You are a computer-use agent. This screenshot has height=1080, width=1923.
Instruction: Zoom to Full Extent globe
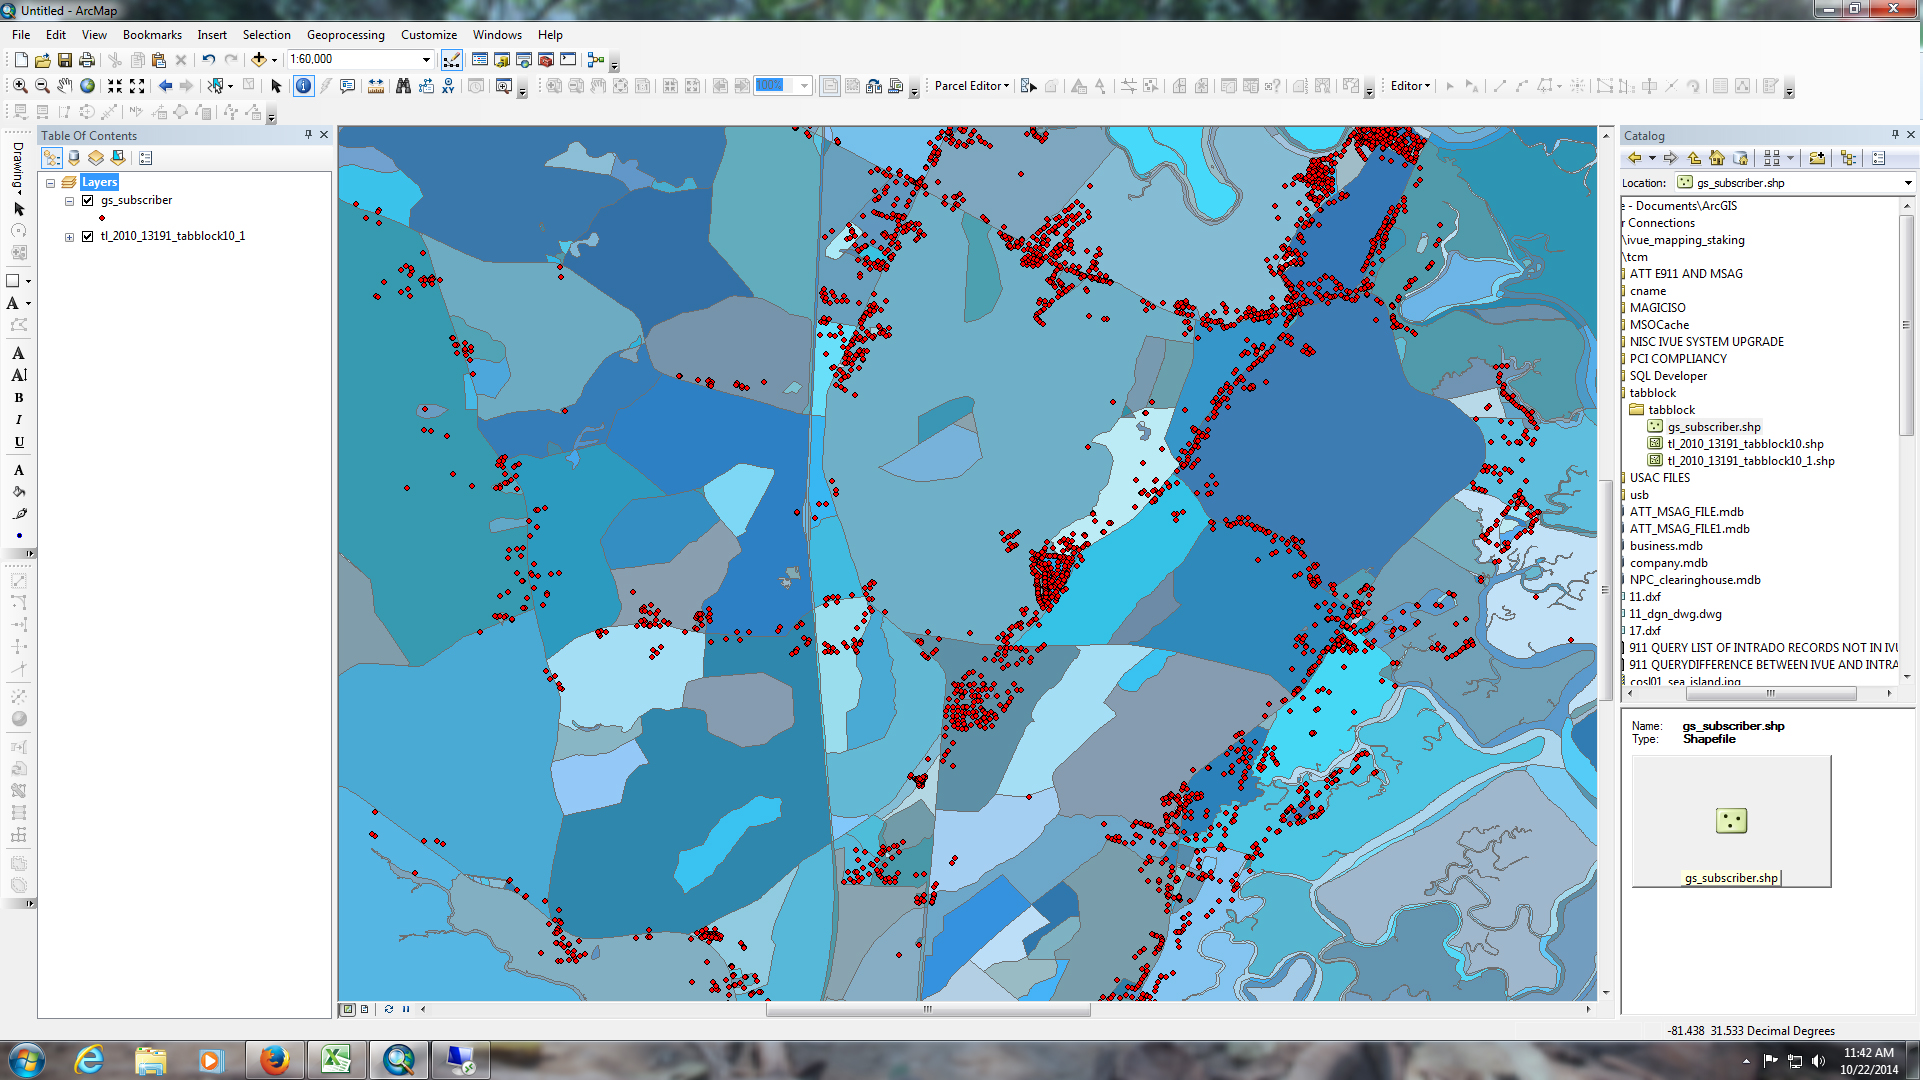[88, 86]
